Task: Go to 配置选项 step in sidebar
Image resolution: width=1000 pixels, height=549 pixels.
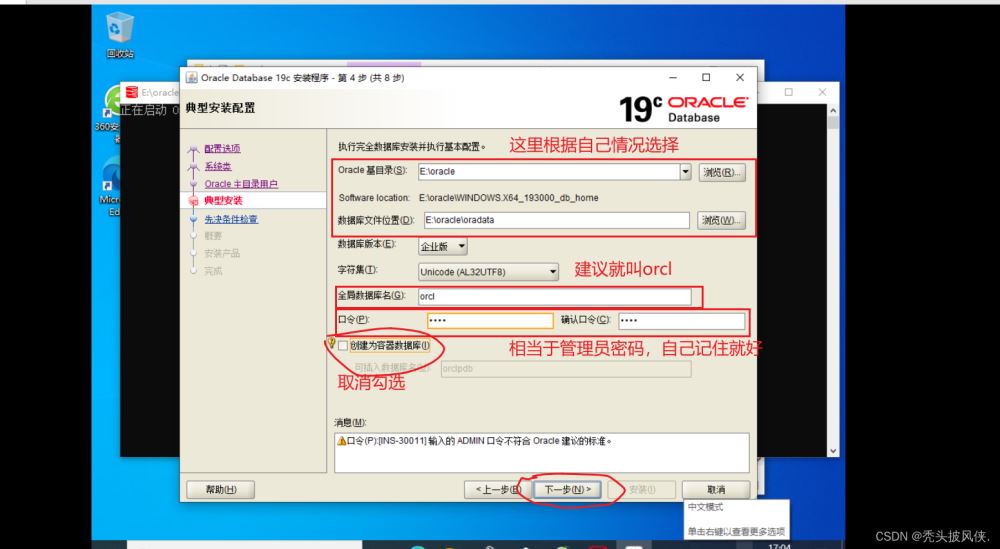Action: 222,149
